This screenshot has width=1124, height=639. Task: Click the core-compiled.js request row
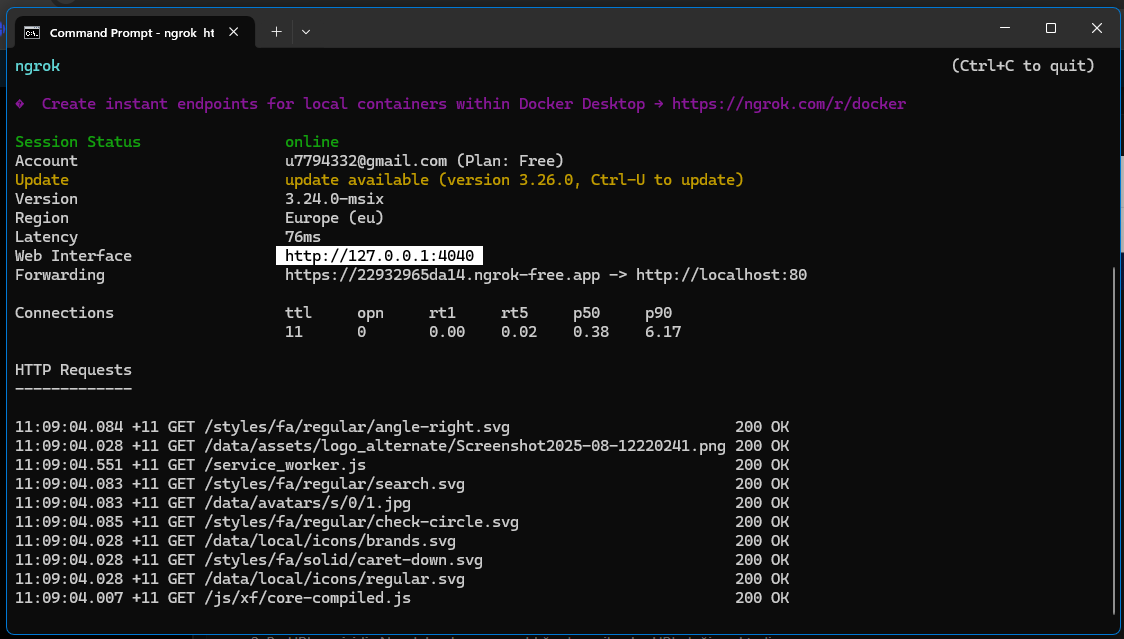[x=401, y=598]
